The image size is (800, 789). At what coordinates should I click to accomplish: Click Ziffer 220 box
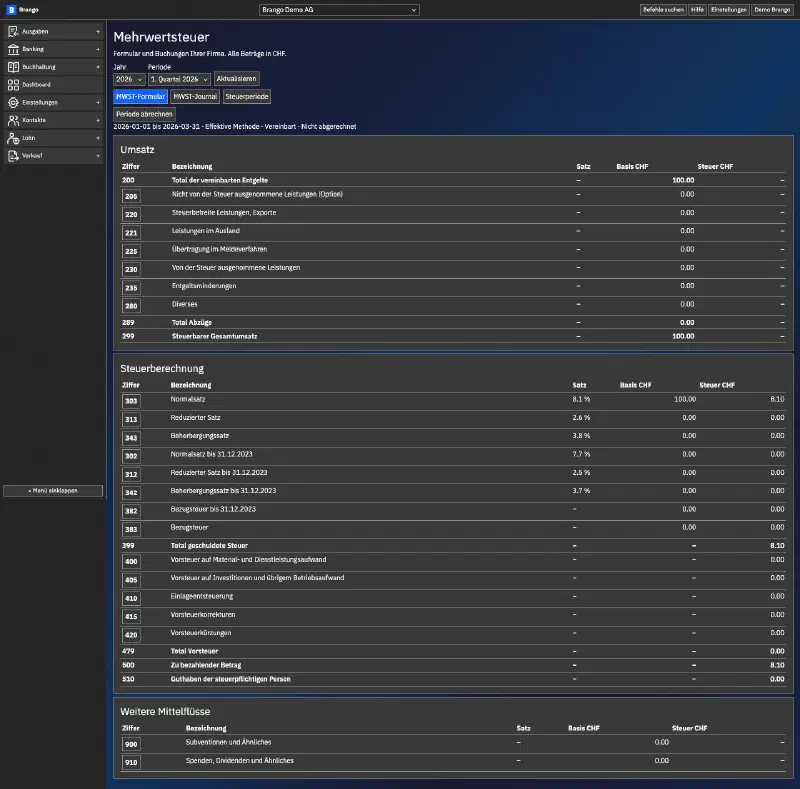point(131,214)
